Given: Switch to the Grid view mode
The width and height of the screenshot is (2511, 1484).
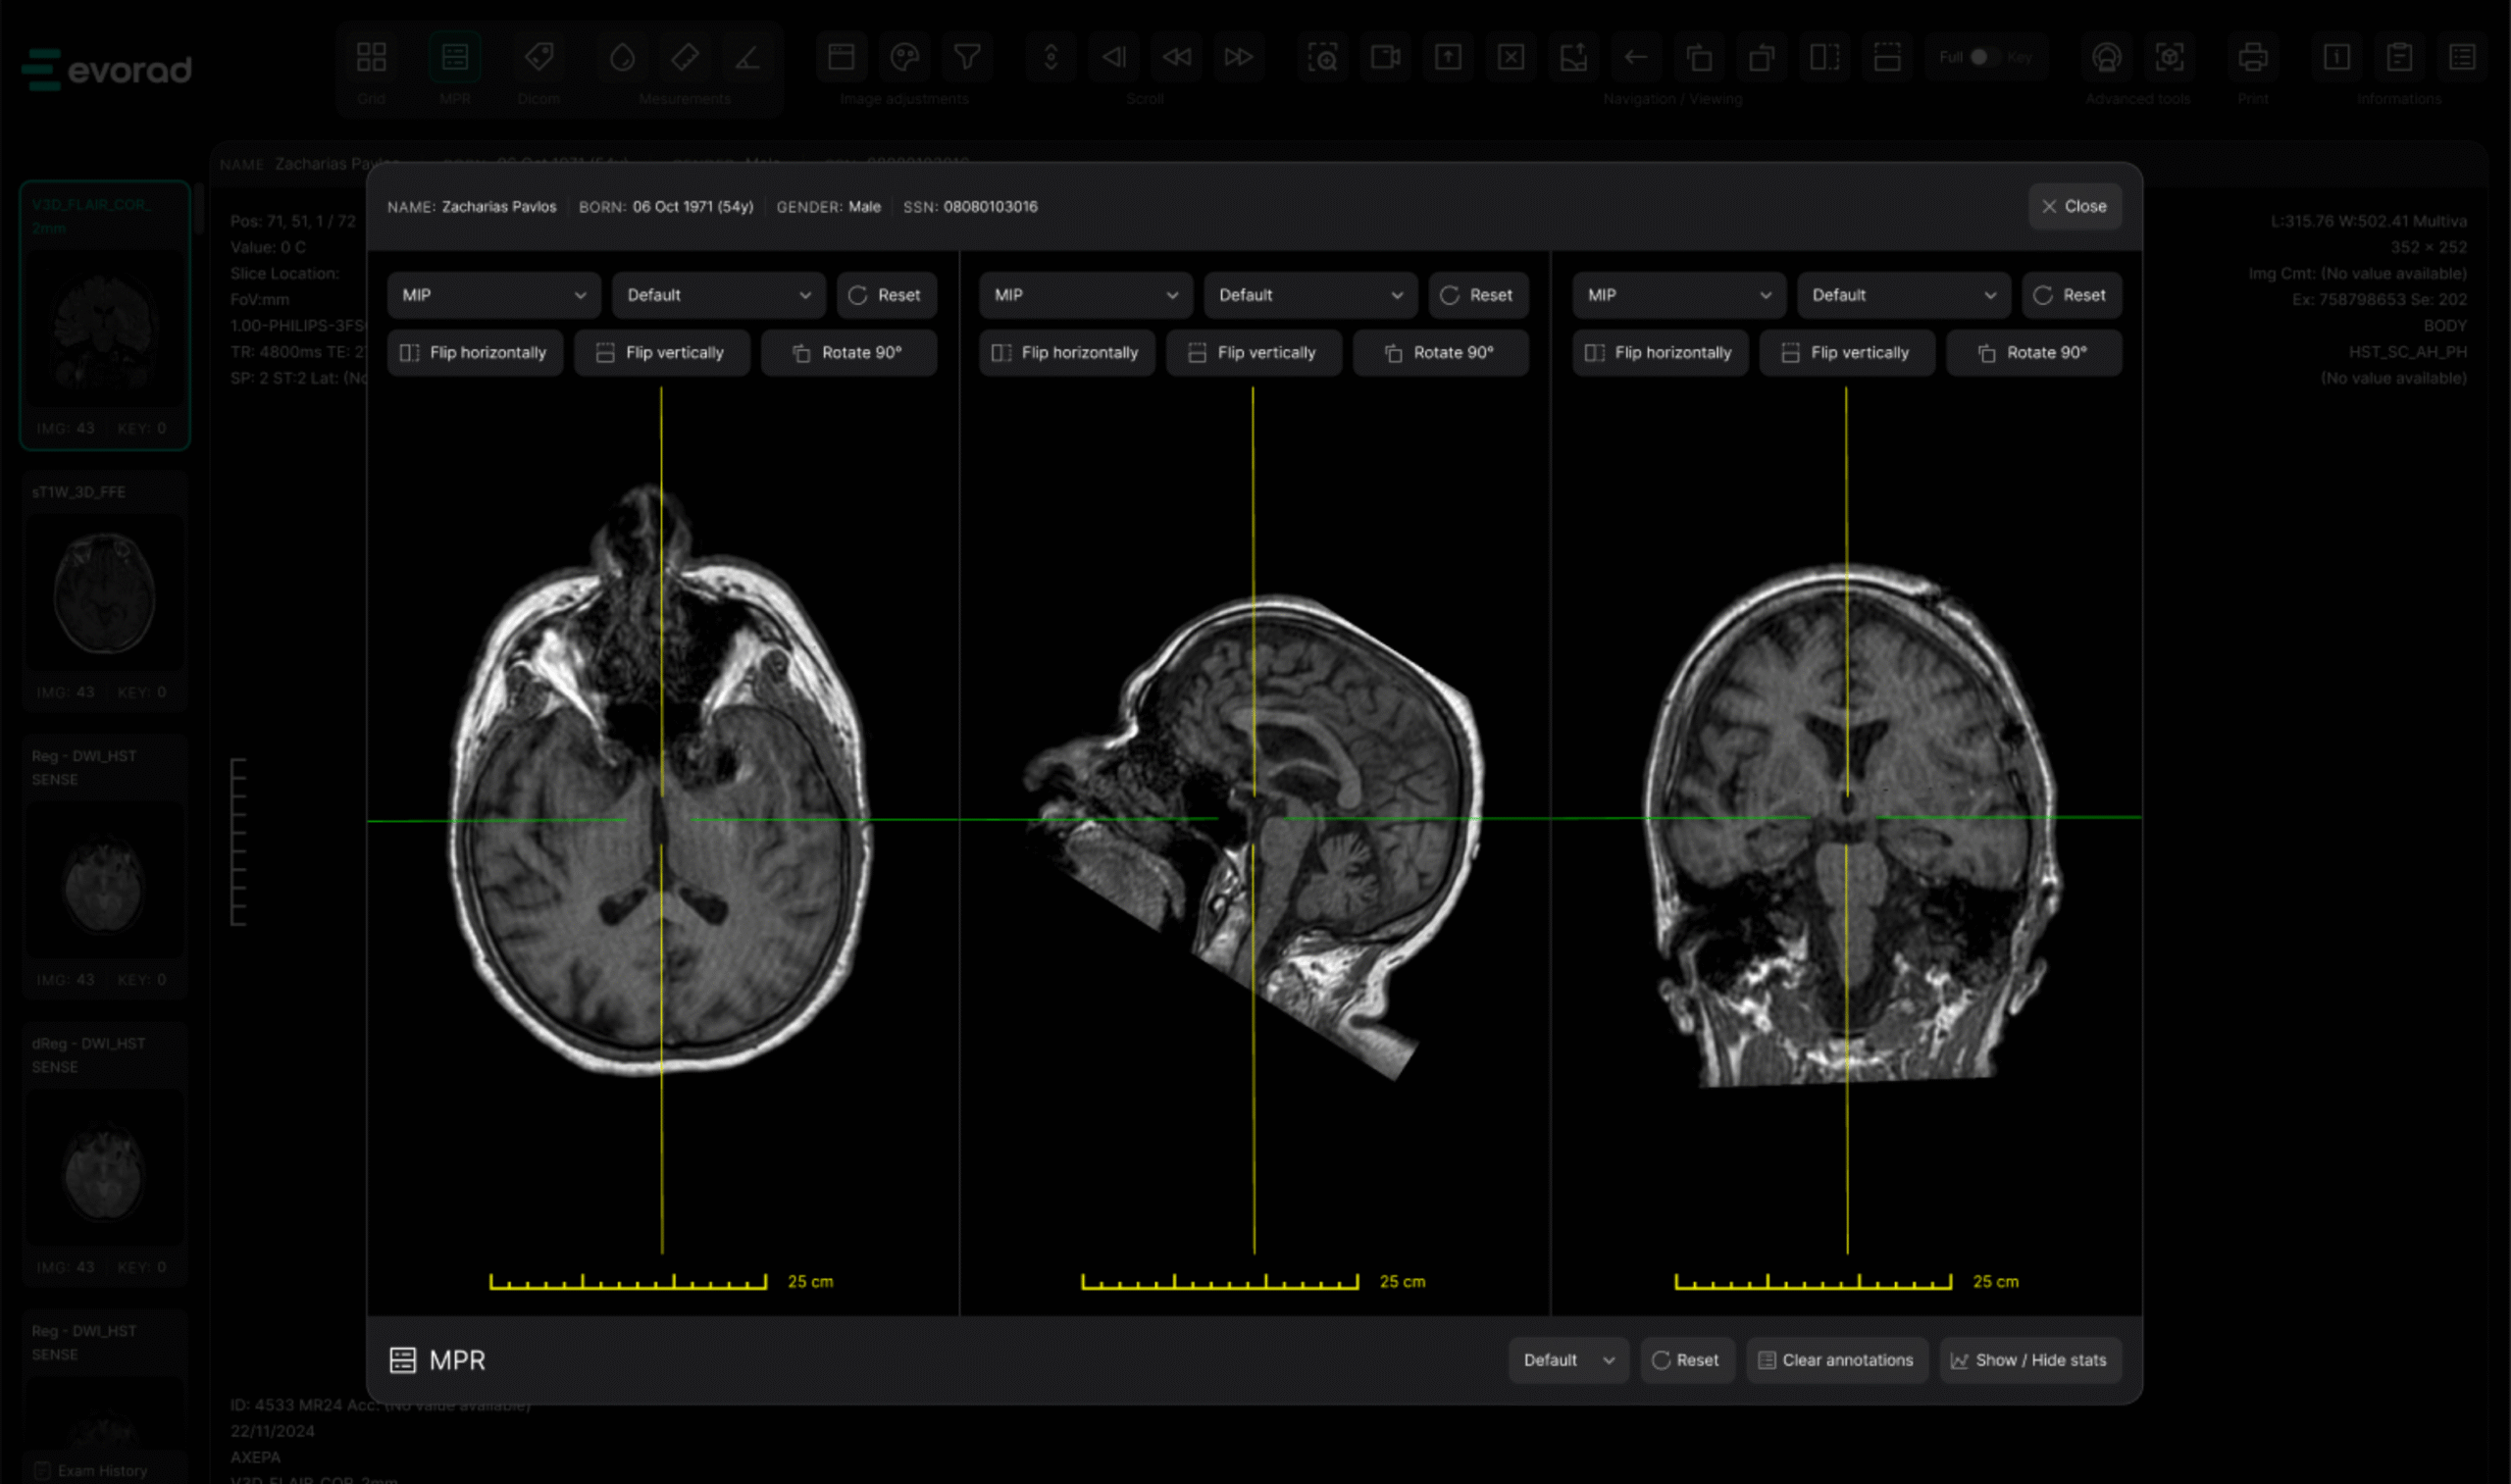Looking at the screenshot, I should (x=371, y=58).
